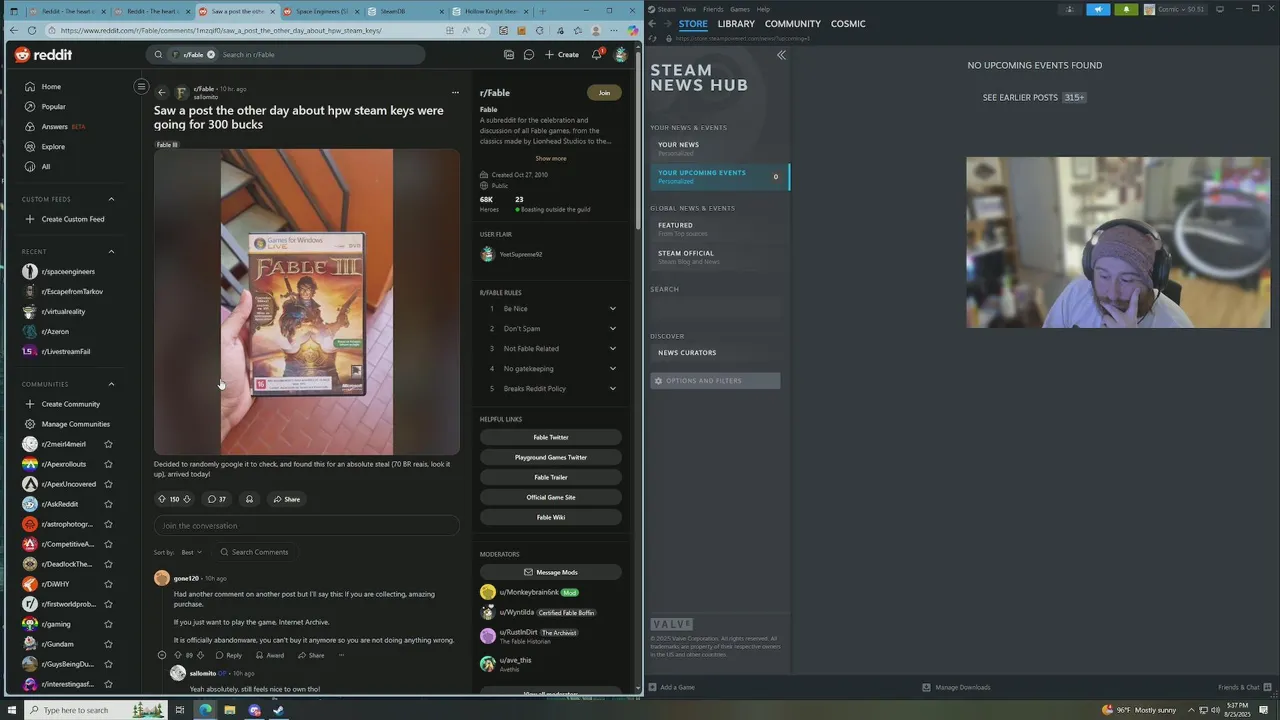1280x720 pixels.
Task: Favorite r/ApexUncovered with its star
Action: pos(108,484)
